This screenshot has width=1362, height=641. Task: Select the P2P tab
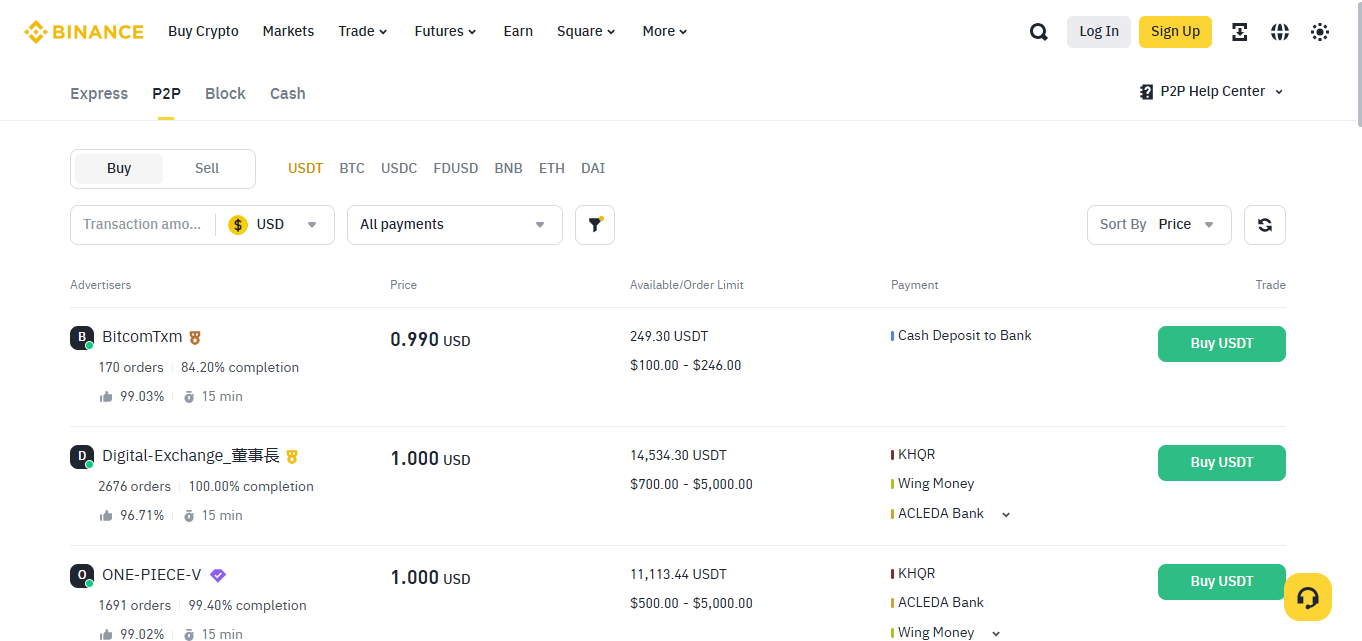point(166,94)
